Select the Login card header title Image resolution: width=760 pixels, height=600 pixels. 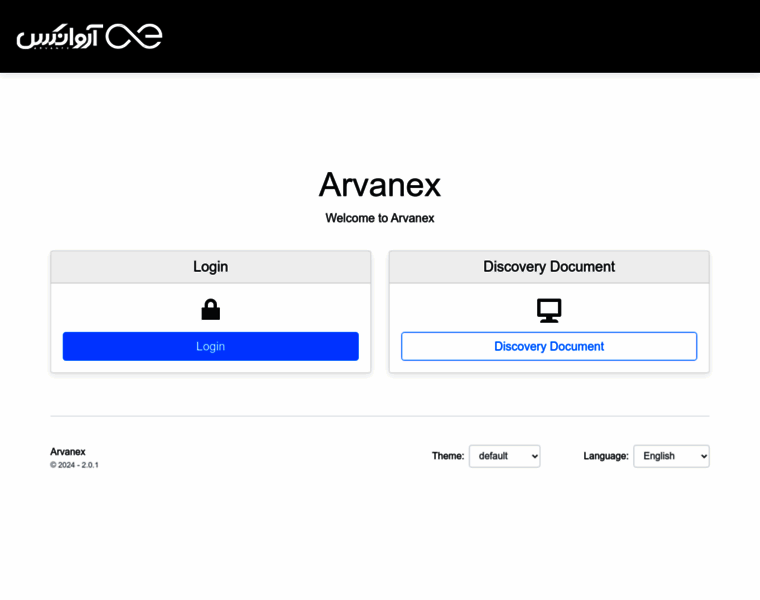click(210, 267)
